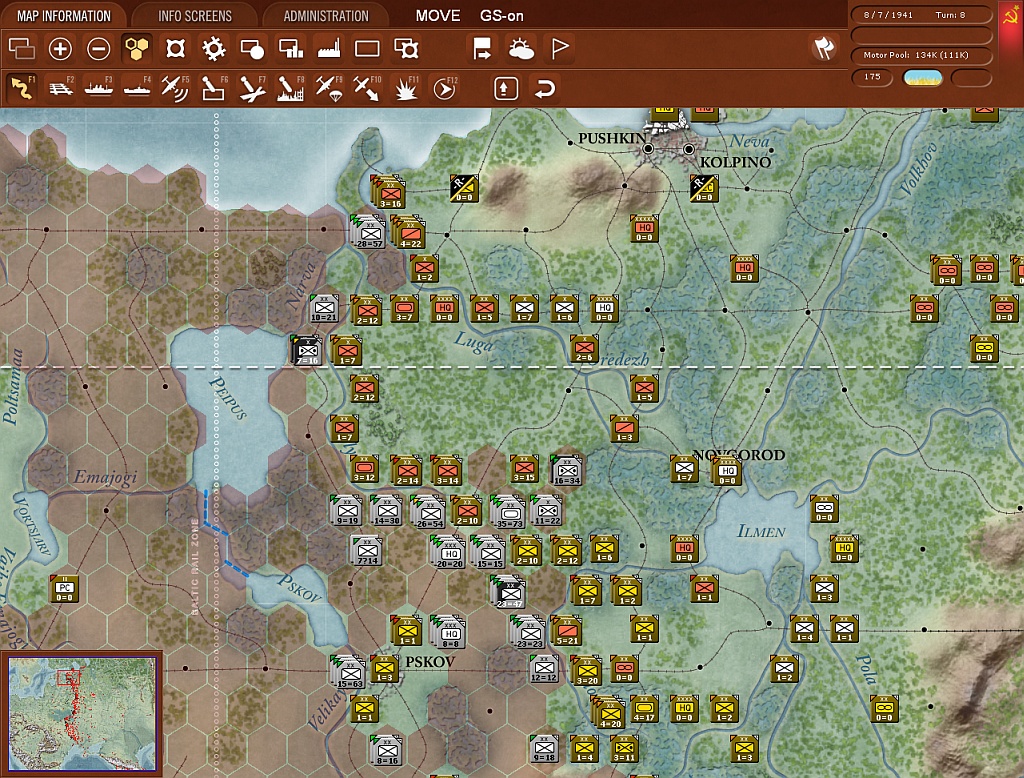The width and height of the screenshot is (1024, 778).
Task: Select the German unit marked 9=18
Action: [544, 749]
